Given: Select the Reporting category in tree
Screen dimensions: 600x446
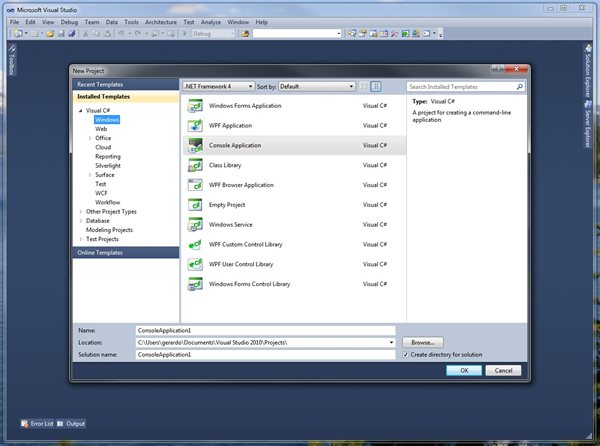Looking at the screenshot, I should (x=108, y=156).
